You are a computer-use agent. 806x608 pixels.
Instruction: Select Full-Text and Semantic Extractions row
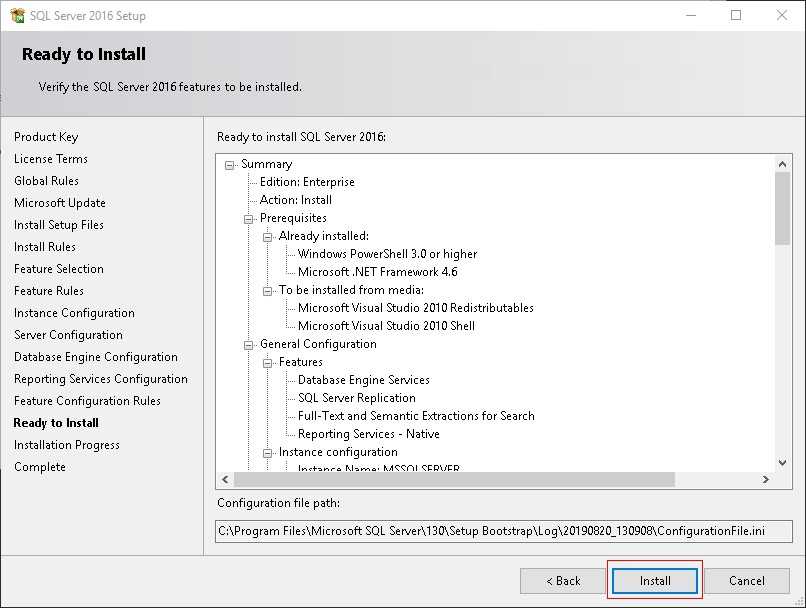[x=416, y=416]
